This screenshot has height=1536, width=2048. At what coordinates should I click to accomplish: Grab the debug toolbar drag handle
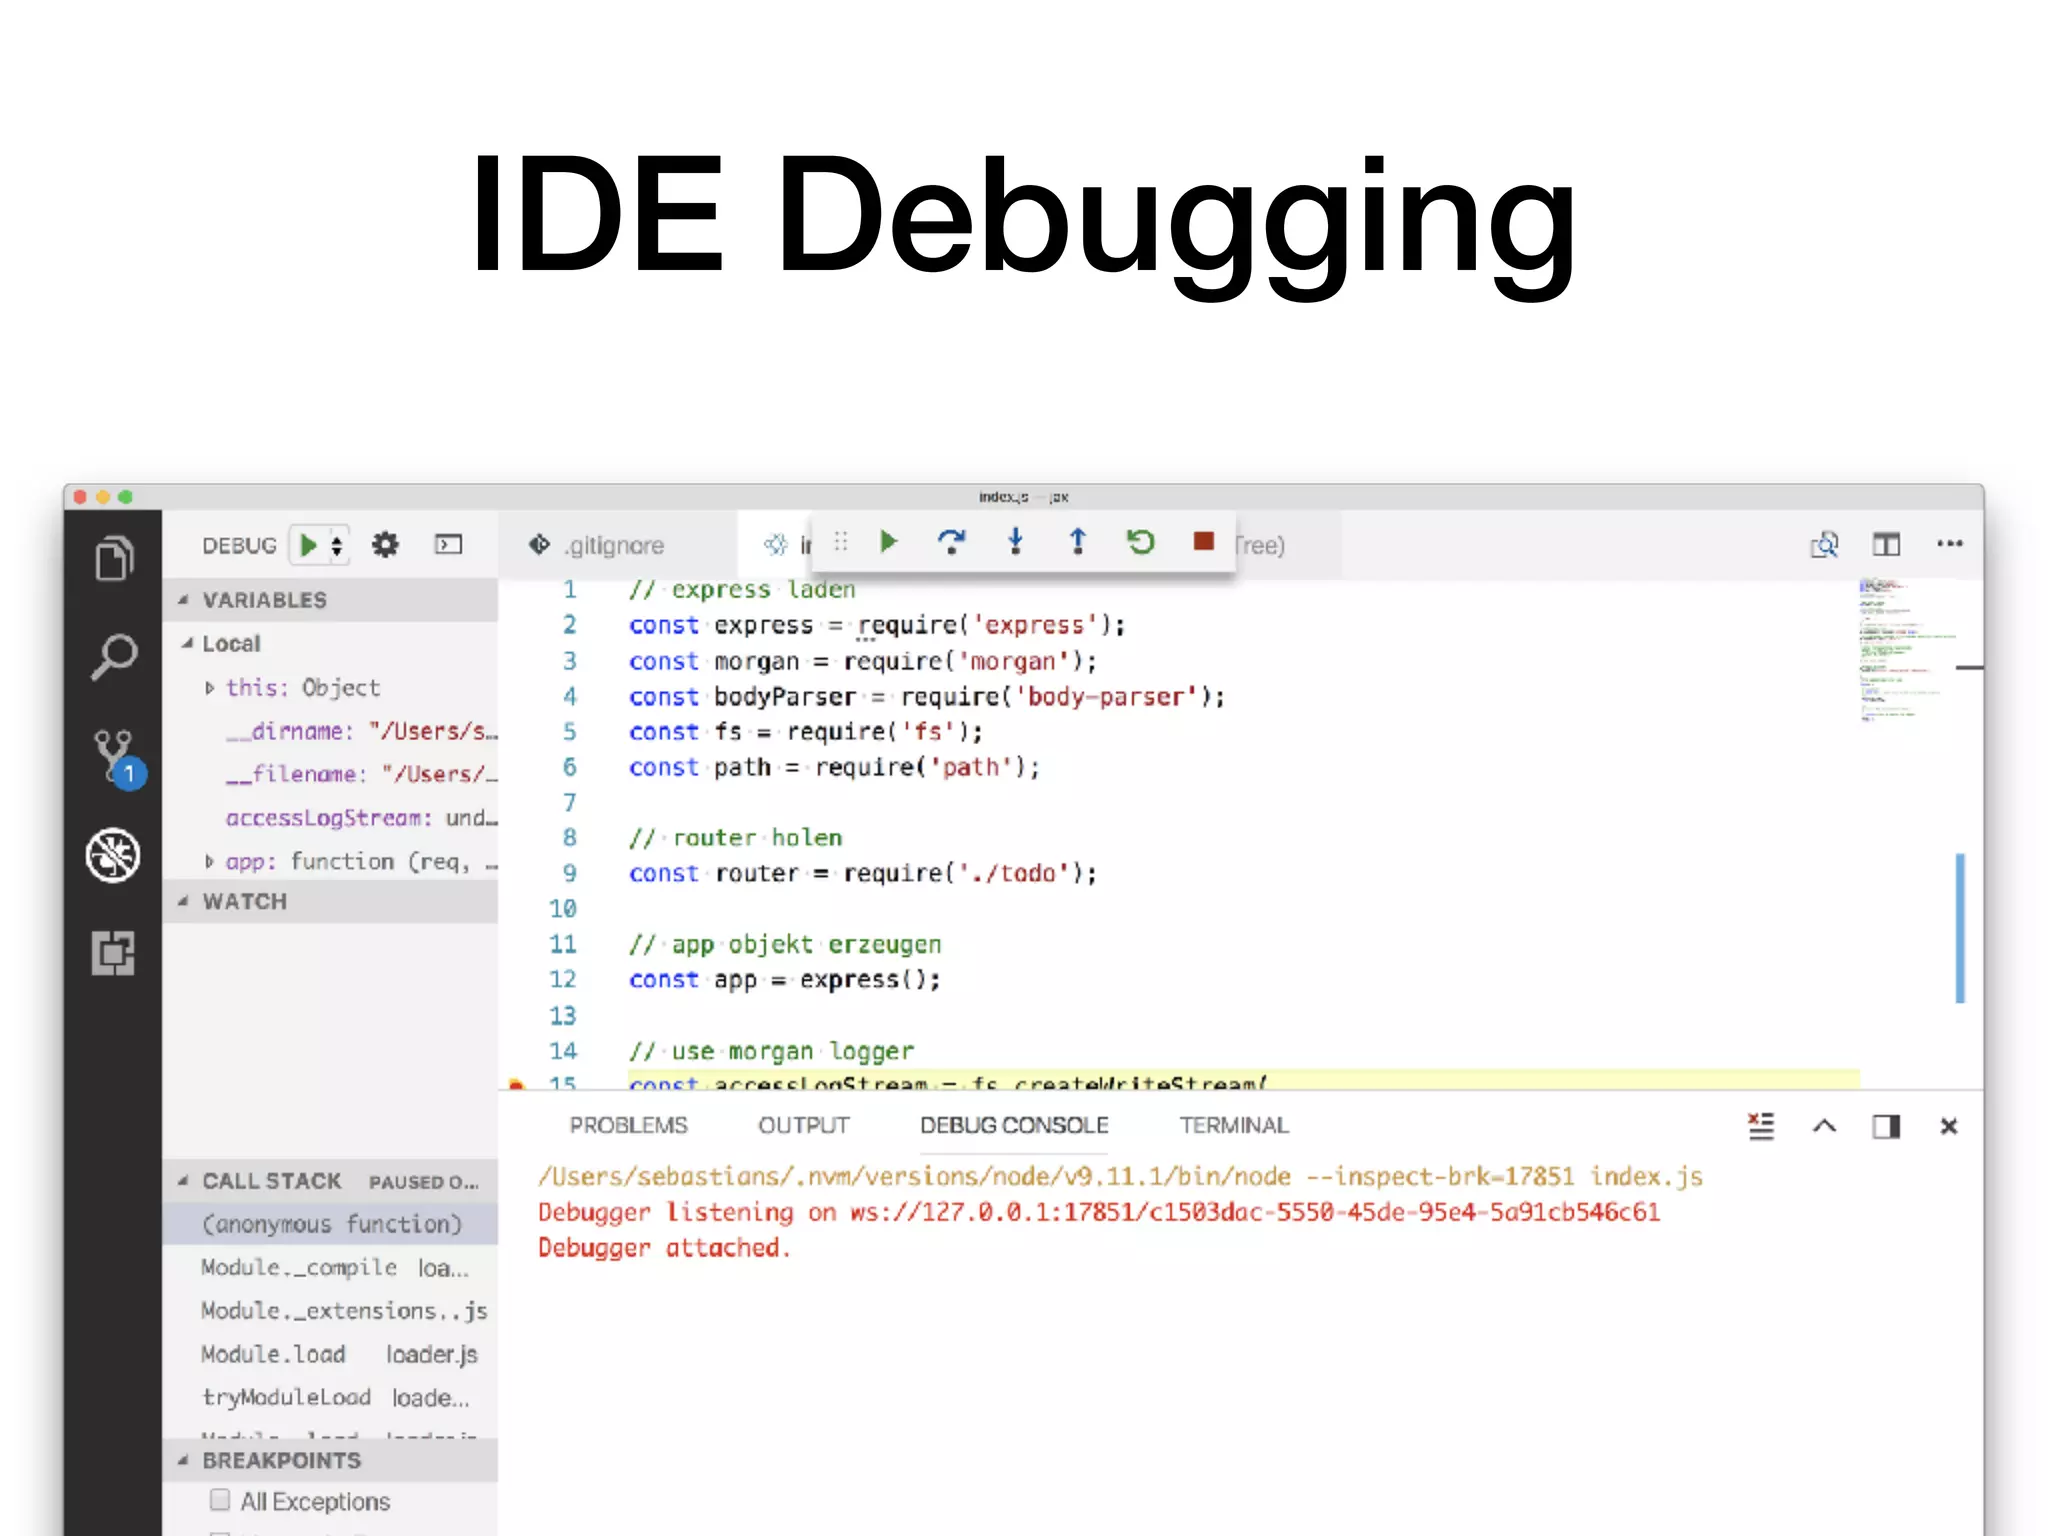tap(841, 542)
